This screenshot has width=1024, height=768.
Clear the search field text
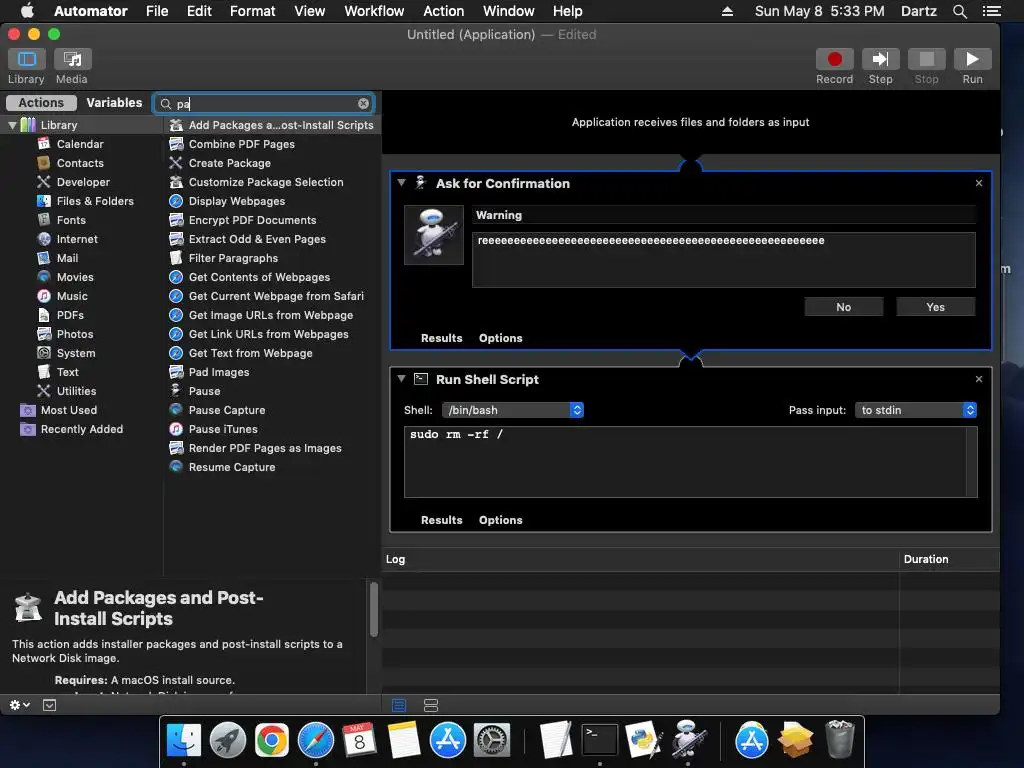[x=363, y=103]
